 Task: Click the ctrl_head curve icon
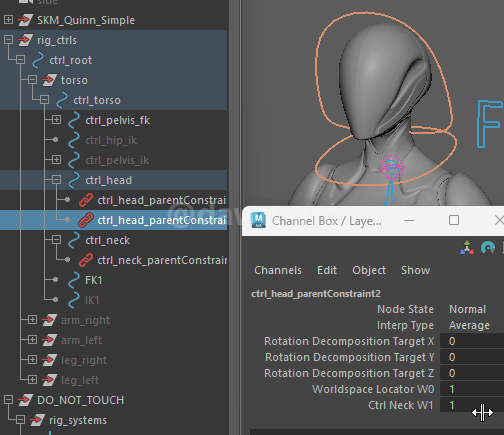[x=74, y=180]
